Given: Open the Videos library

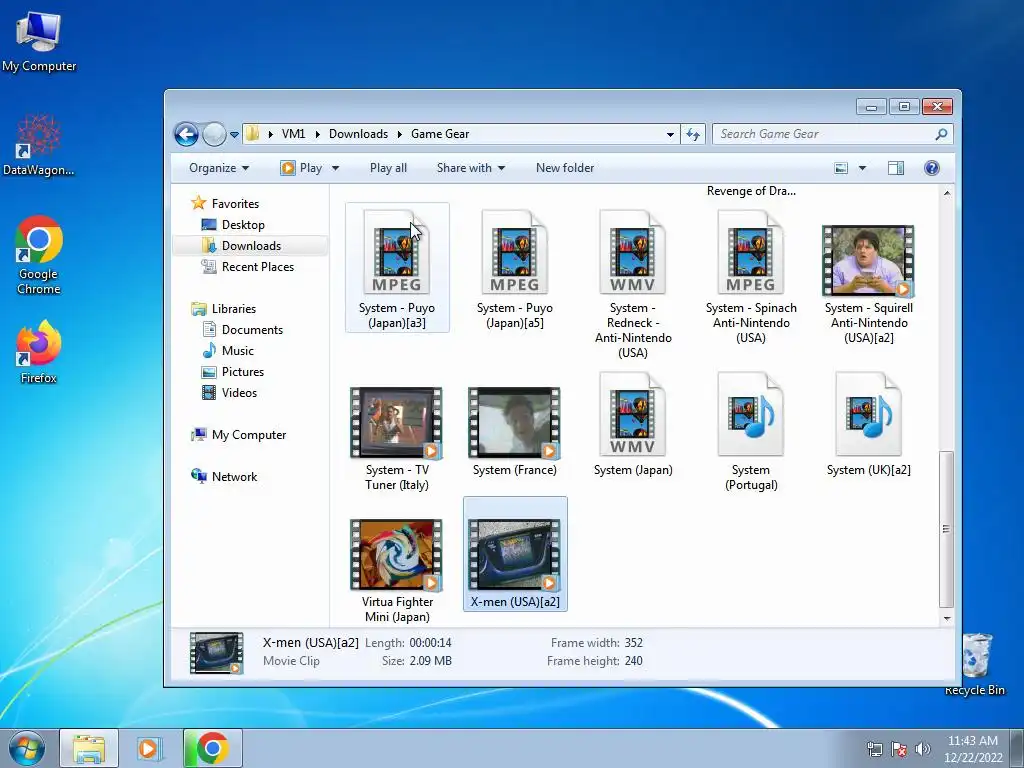Looking at the screenshot, I should click(x=230, y=392).
